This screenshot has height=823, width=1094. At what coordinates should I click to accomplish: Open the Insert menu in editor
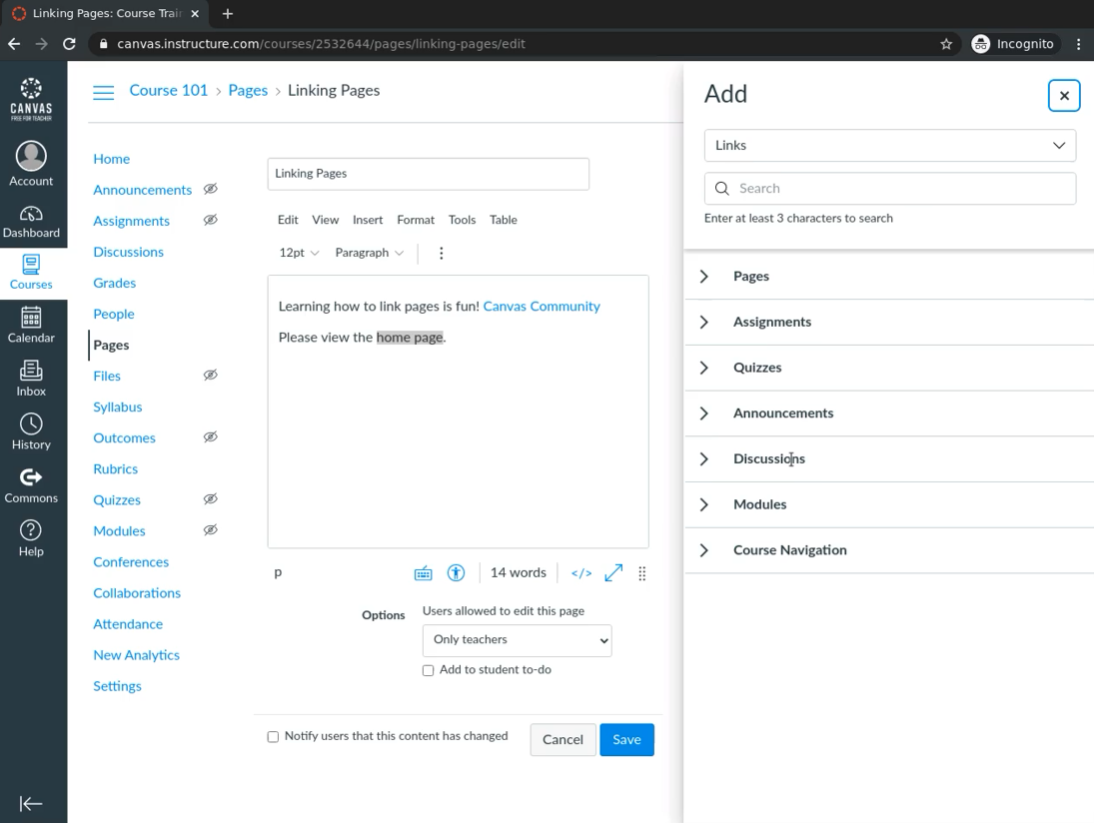pyautogui.click(x=368, y=220)
